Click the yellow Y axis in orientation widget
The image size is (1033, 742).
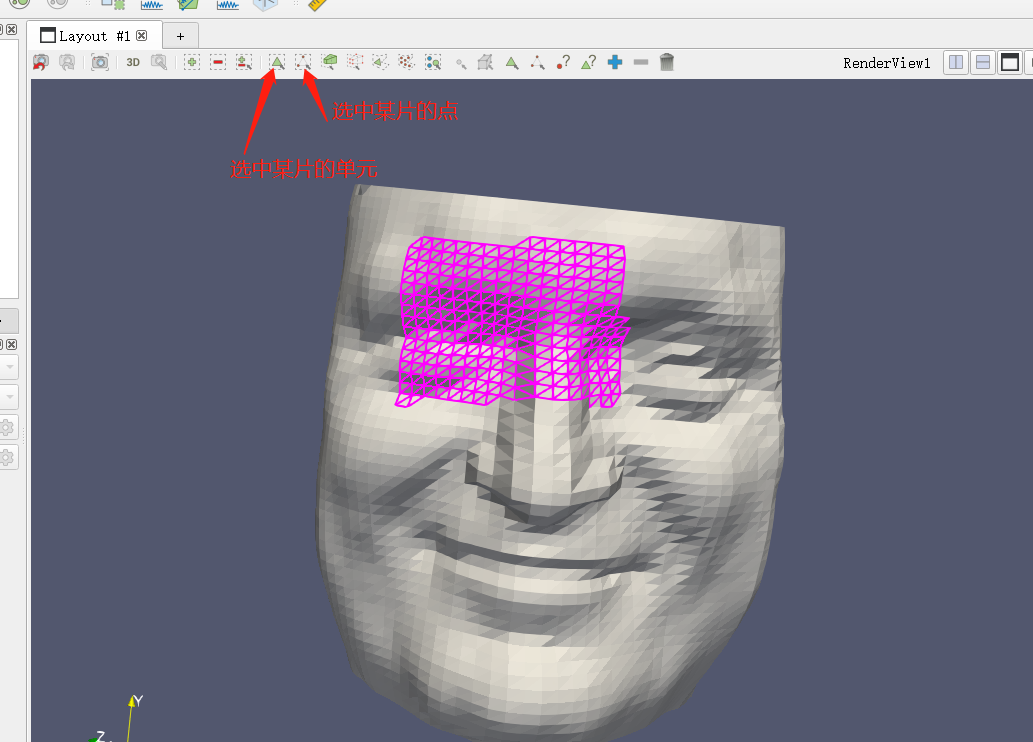click(133, 703)
